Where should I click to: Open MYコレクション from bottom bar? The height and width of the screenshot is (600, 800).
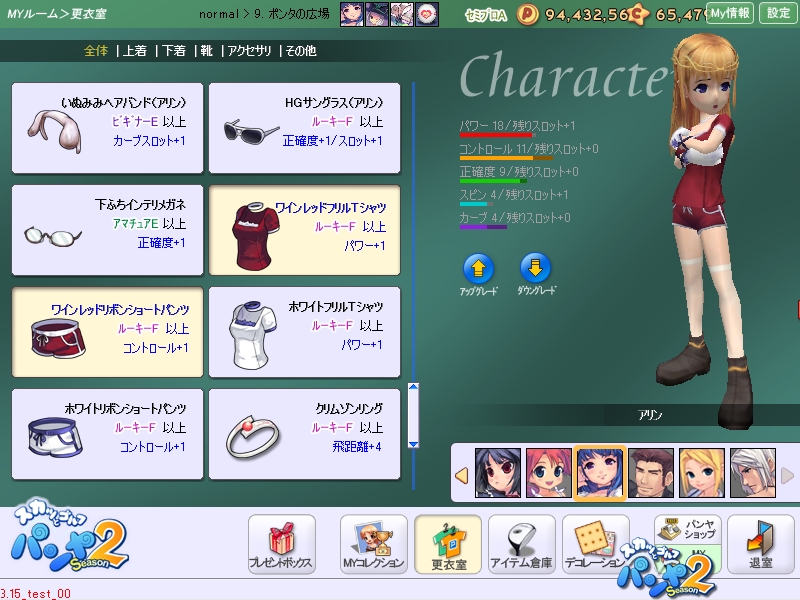point(373,545)
